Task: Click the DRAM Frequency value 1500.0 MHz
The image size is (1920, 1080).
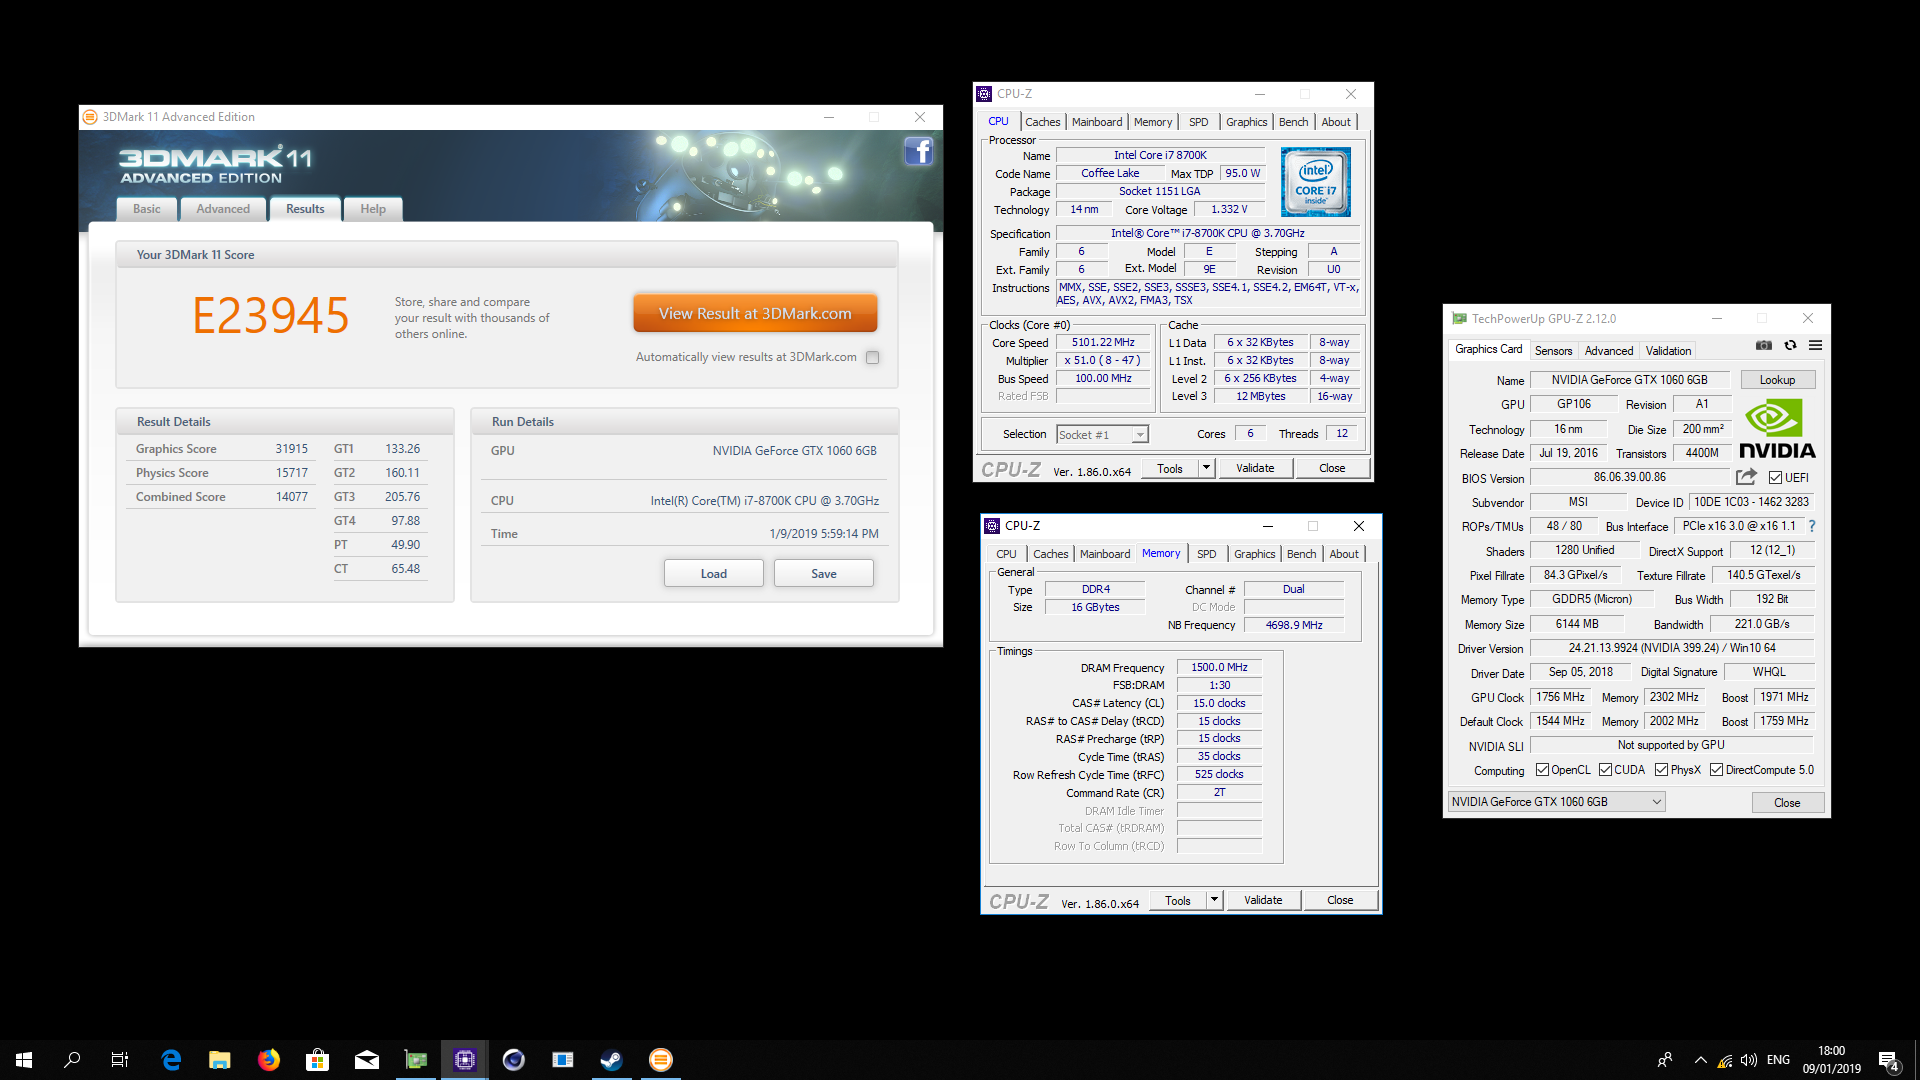Action: click(1219, 667)
